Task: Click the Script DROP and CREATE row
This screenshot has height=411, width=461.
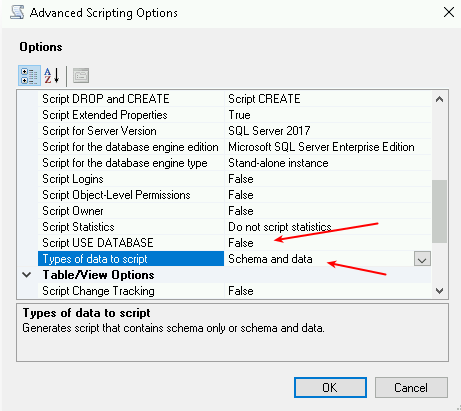Action: point(234,99)
